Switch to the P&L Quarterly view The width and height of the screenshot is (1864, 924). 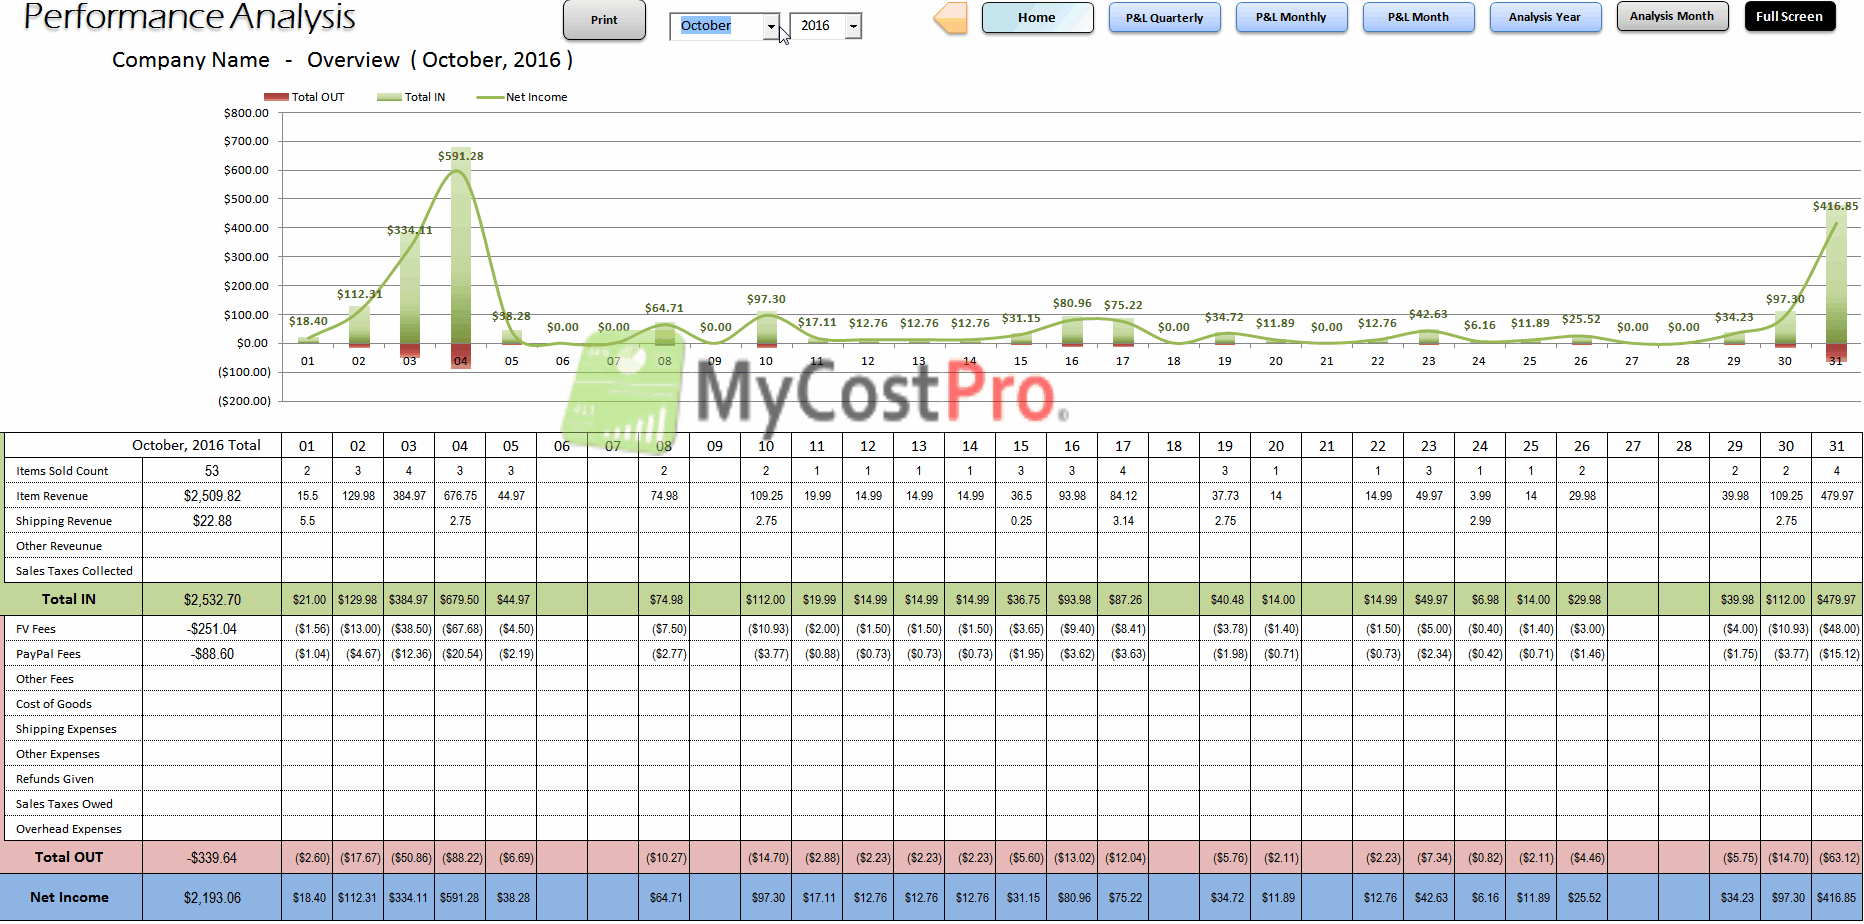(1164, 18)
